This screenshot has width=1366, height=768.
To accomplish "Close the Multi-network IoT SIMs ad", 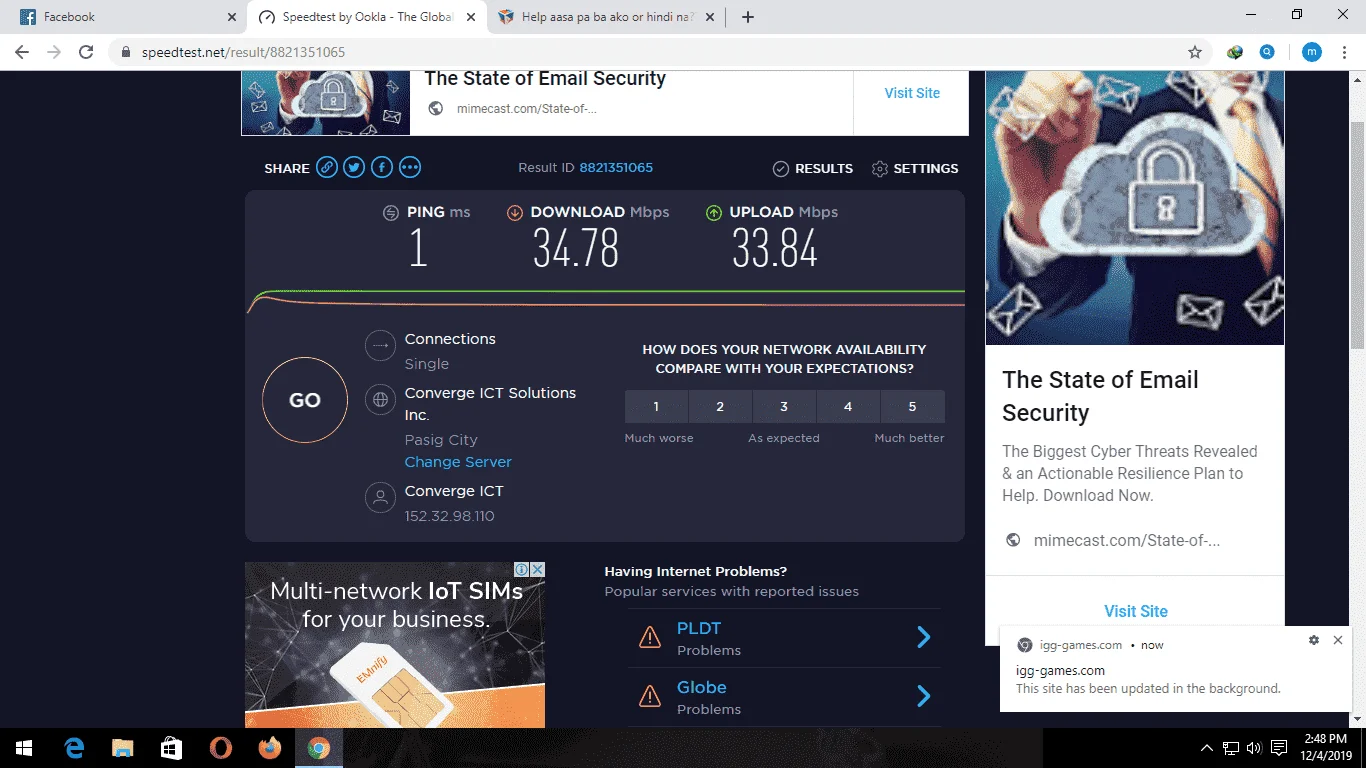I will click(x=537, y=570).
